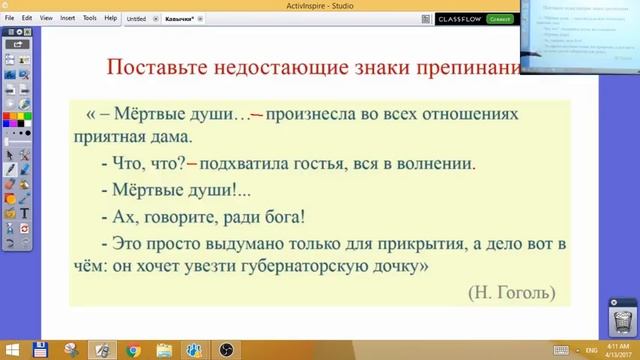Pick the yellow color swatch
The height and width of the screenshot is (360, 640).
click(20, 116)
